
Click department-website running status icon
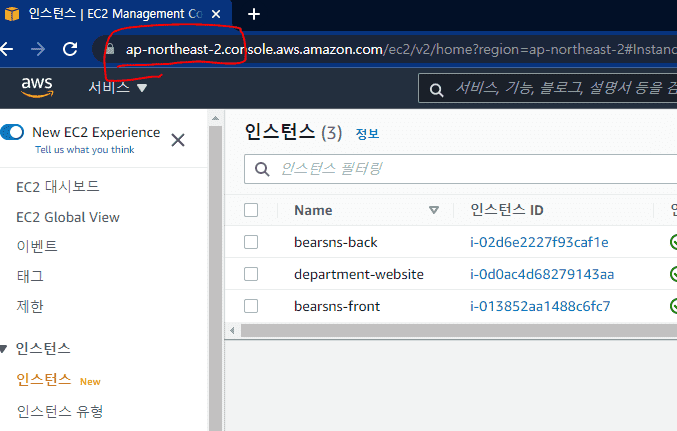tap(673, 274)
